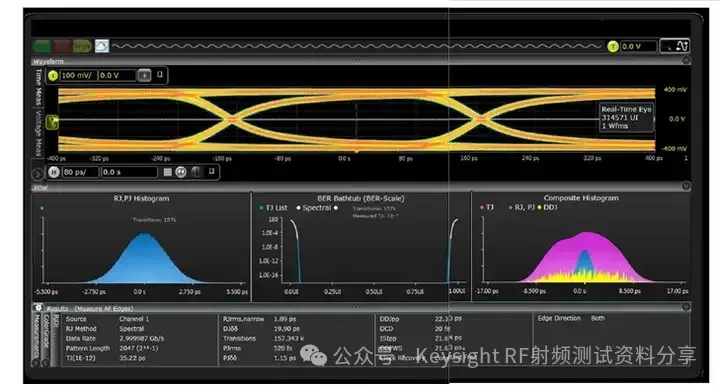Click the red Stop acquisition button
720x385 pixels.
62,46
